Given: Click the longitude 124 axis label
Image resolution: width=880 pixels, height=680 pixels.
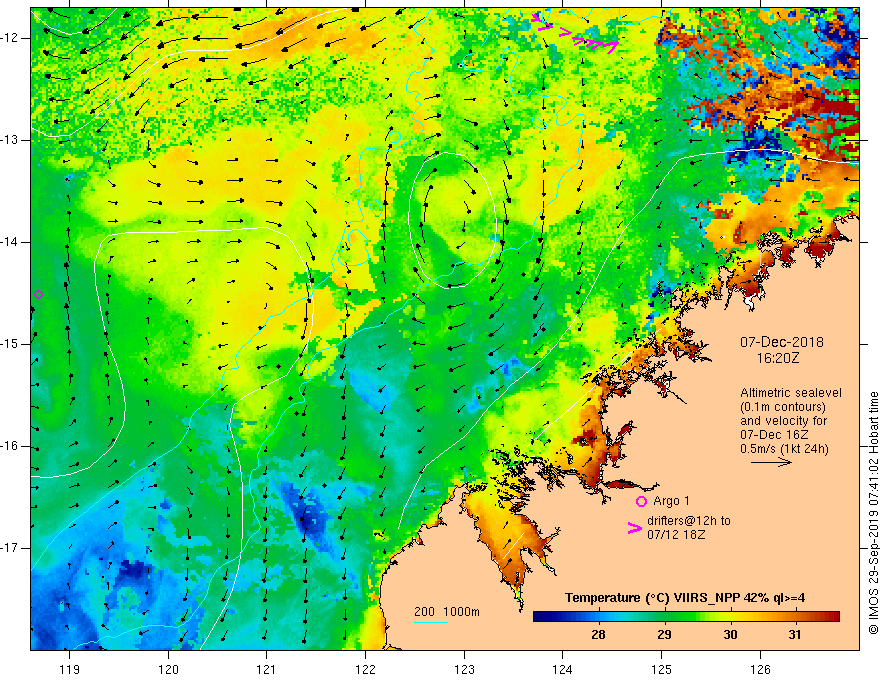Looking at the screenshot, I should [563, 669].
